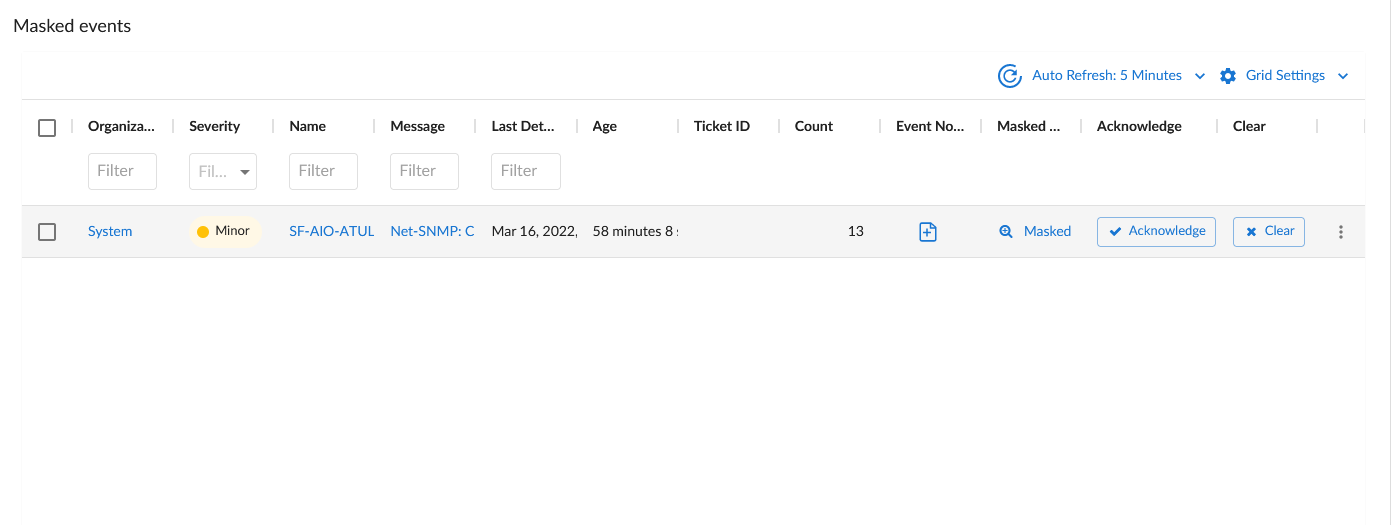Open the event note icon in row
The height and width of the screenshot is (525, 1391).
point(928,232)
